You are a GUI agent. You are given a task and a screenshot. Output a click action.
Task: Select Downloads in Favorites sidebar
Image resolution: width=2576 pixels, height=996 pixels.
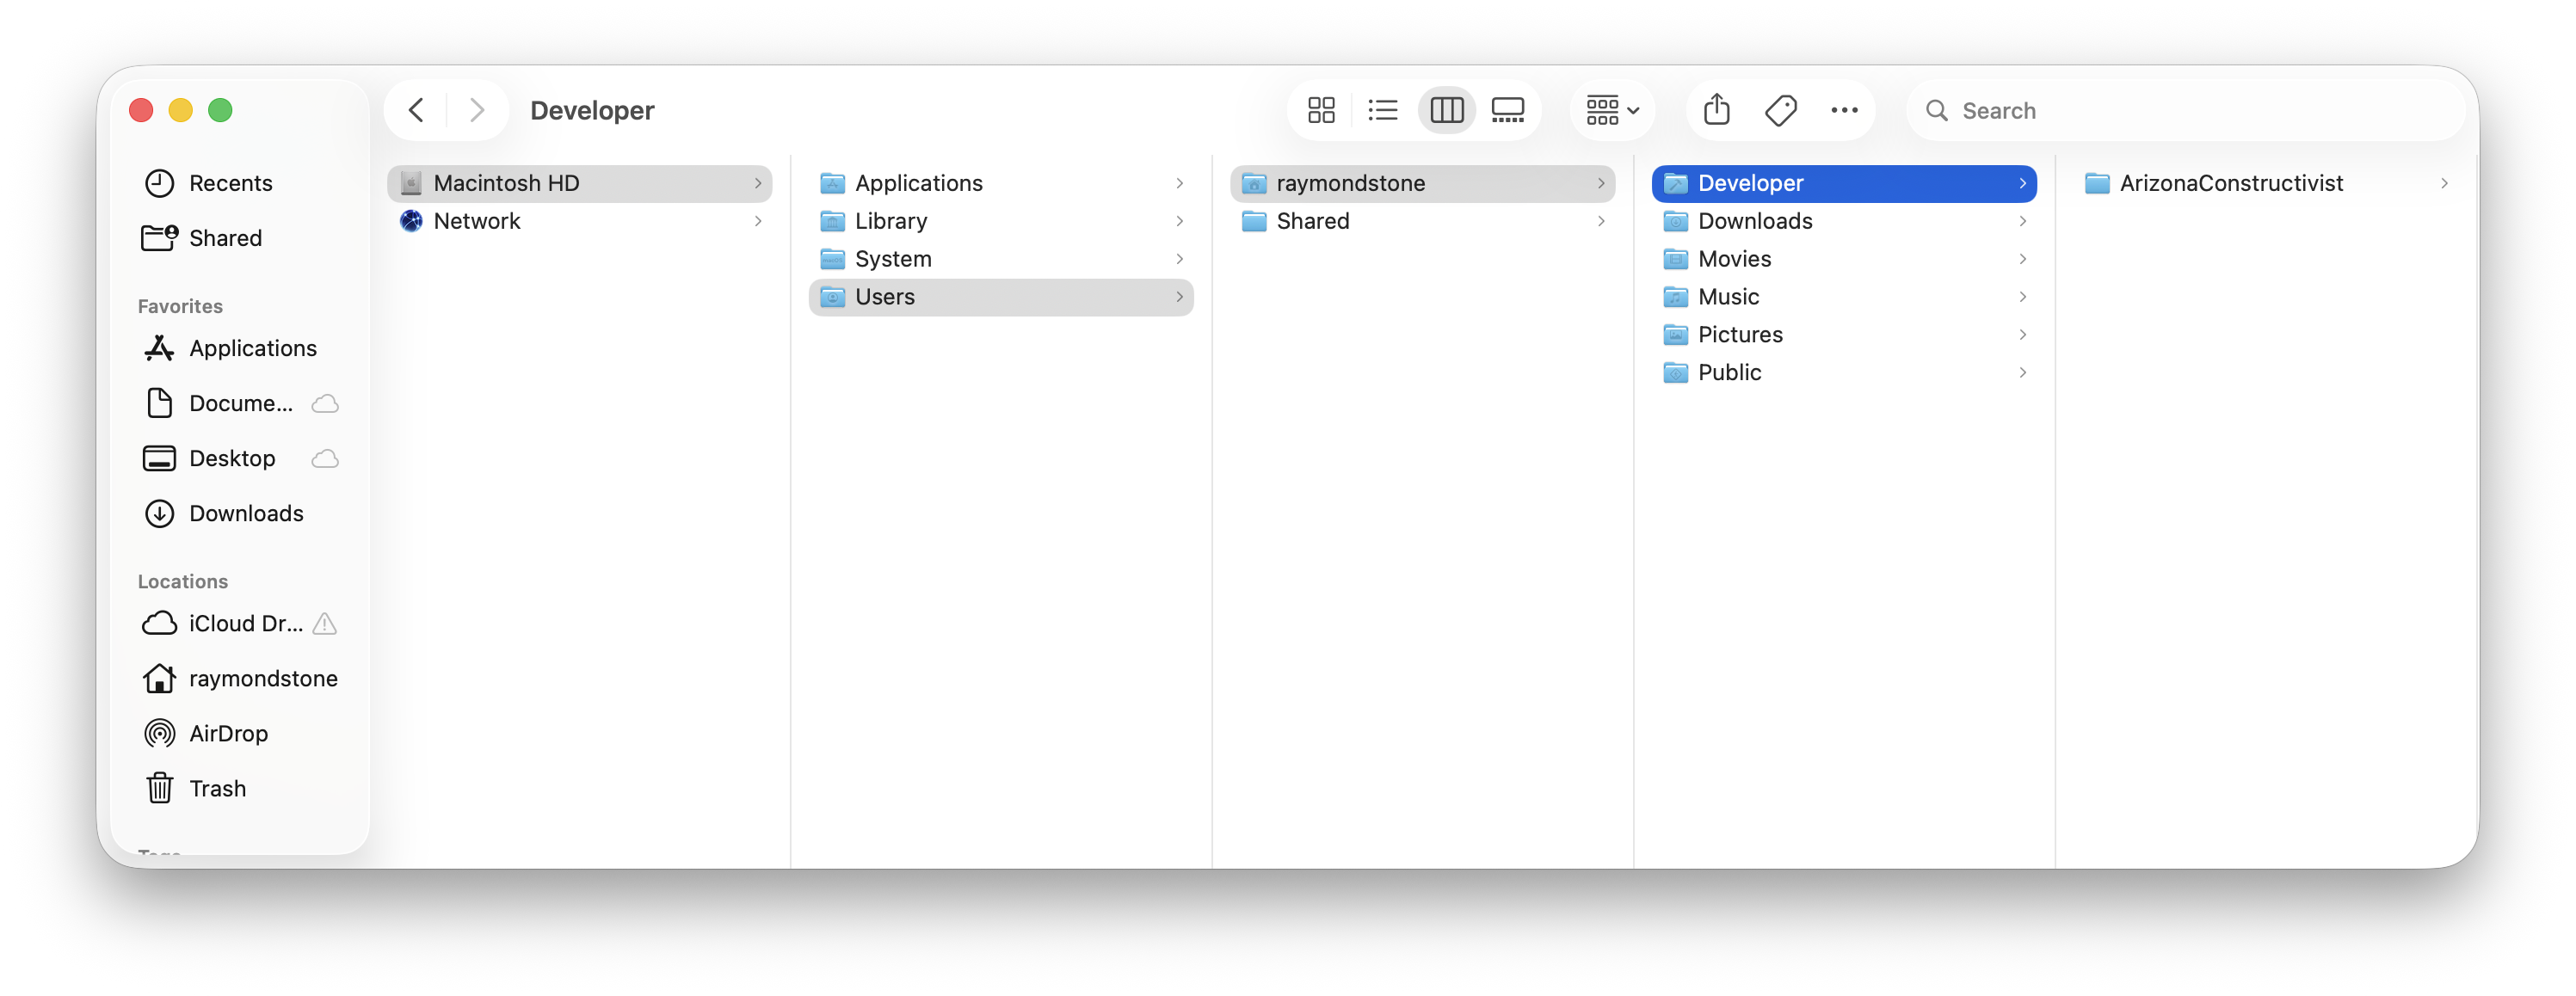[x=246, y=513]
